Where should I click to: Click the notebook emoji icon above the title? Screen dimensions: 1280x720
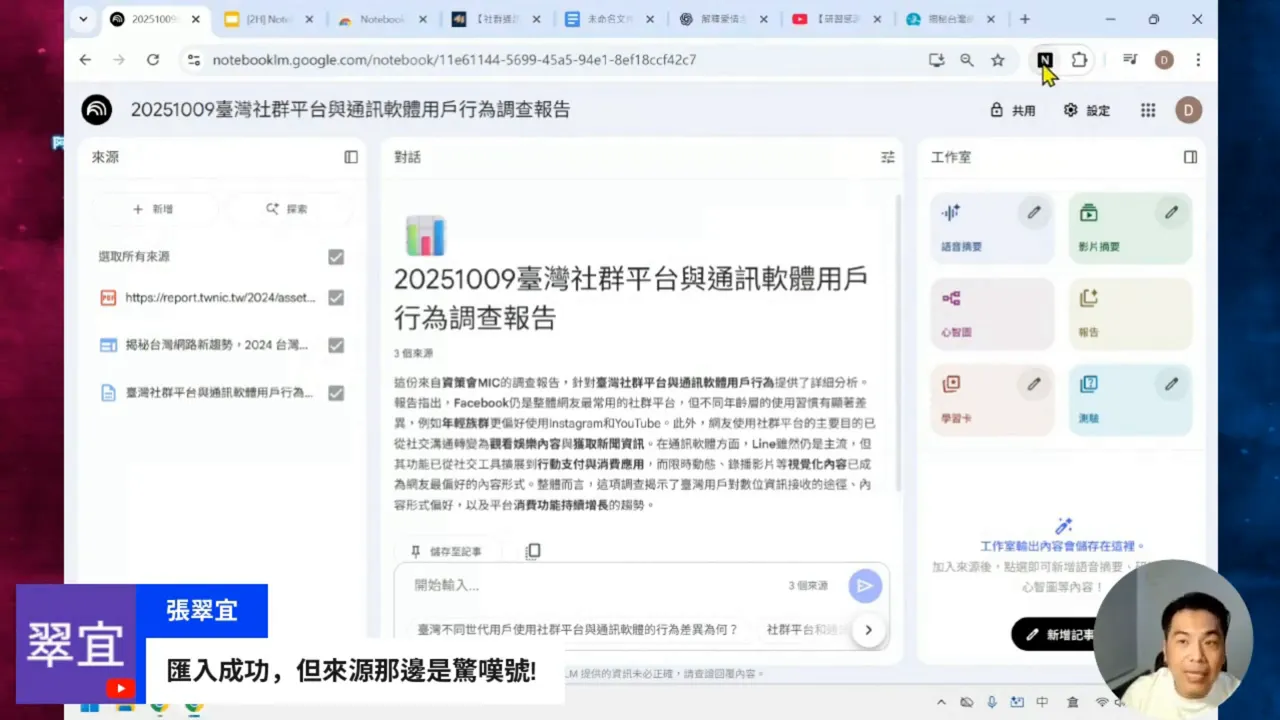[x=425, y=236]
